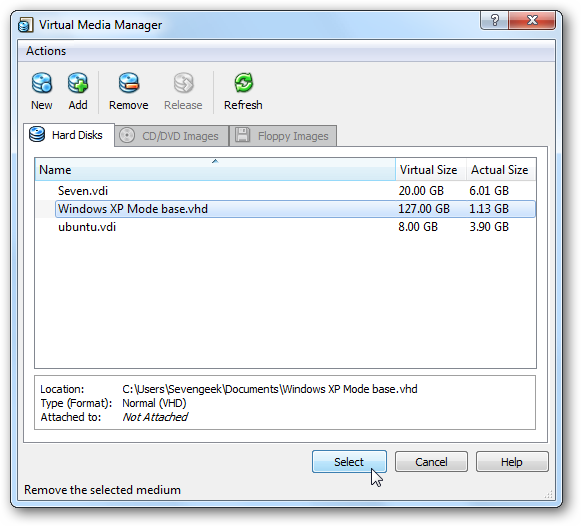581x526 pixels.
Task: Select the ubuntu.vdi disk row
Action: click(x=285, y=227)
